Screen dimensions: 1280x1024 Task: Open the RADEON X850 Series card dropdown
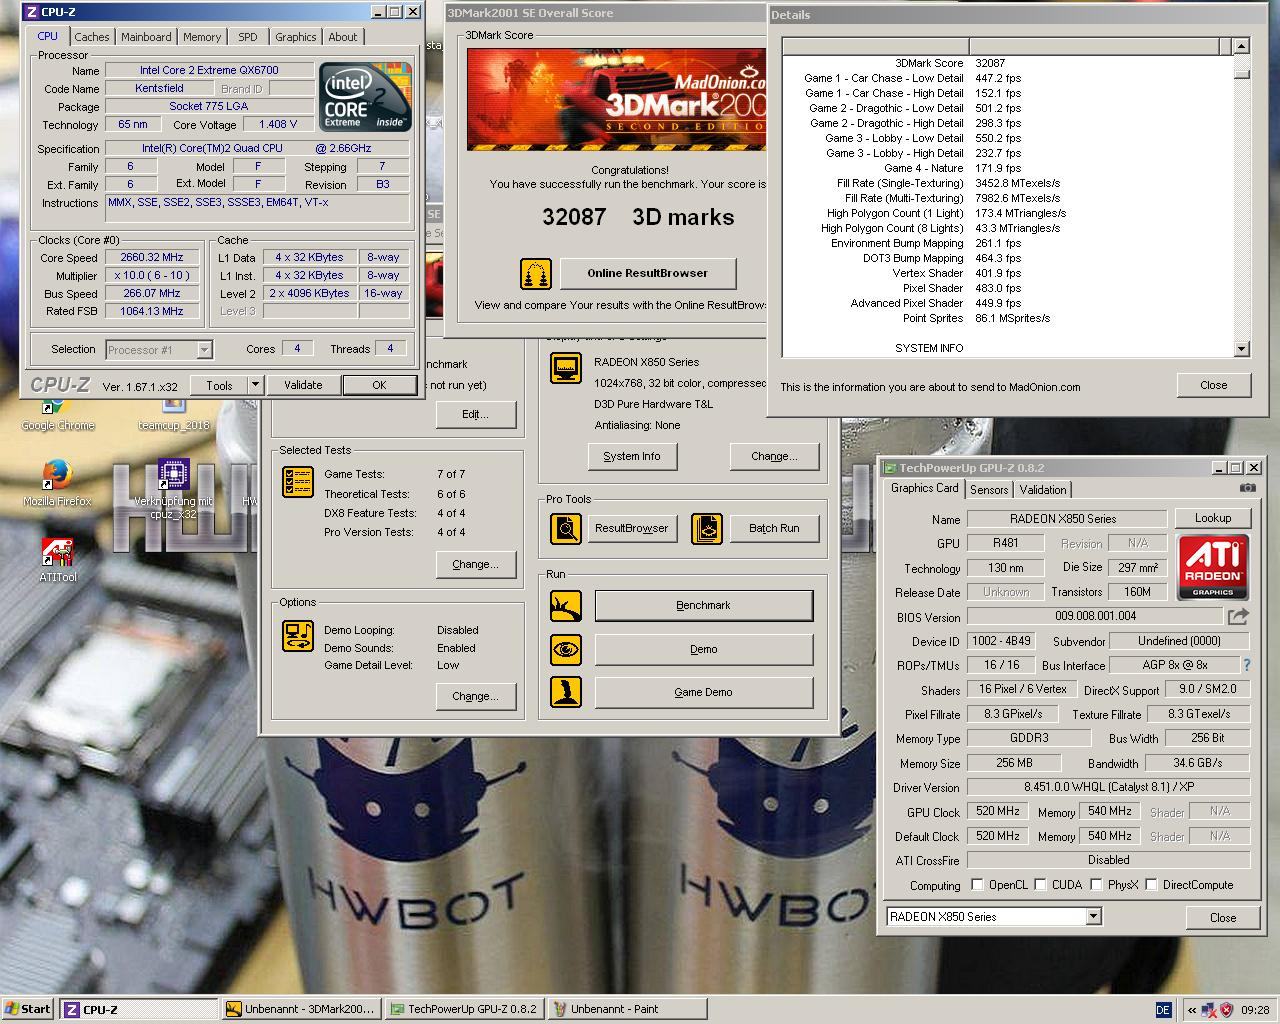pyautogui.click(x=1093, y=916)
